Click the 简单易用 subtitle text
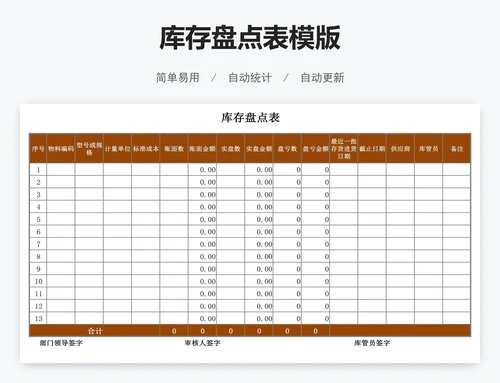Image resolution: width=500 pixels, height=383 pixels. pyautogui.click(x=178, y=78)
